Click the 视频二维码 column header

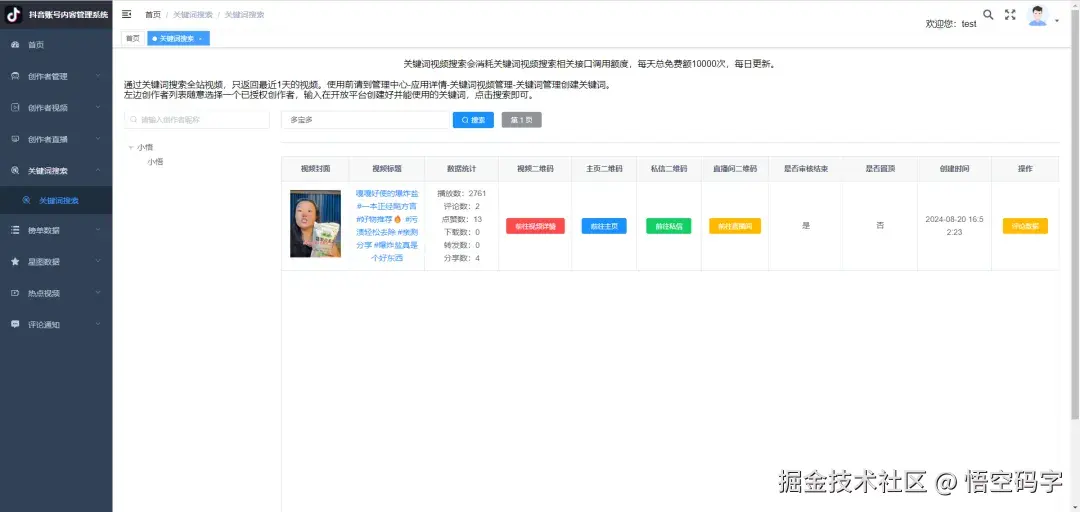(x=535, y=169)
